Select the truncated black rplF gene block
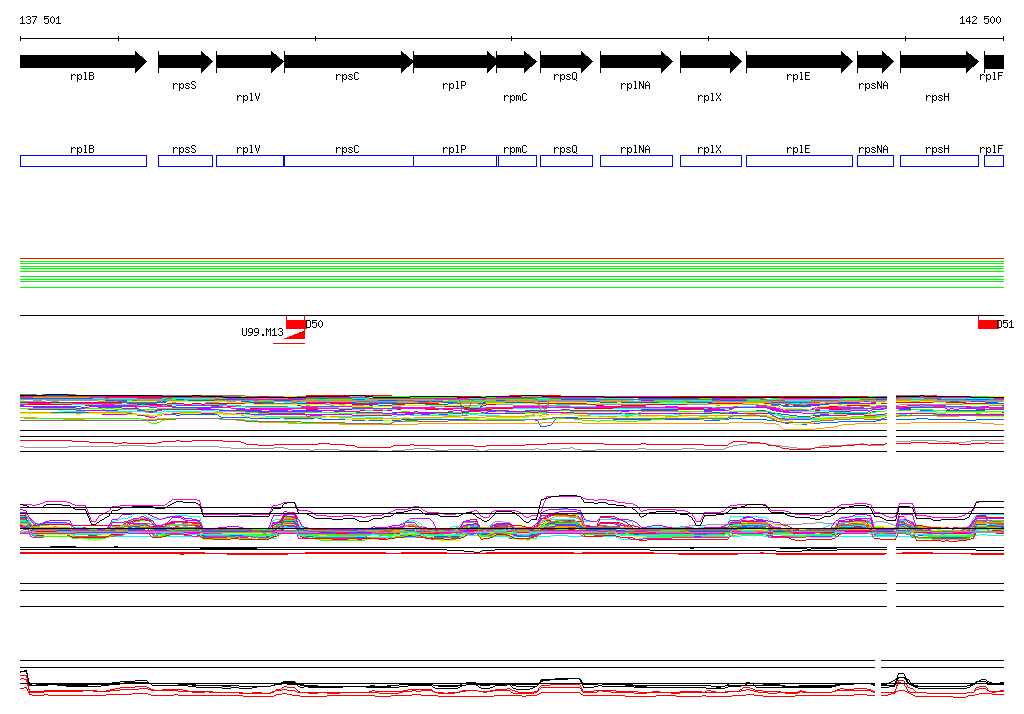The image size is (1024, 714). click(994, 62)
